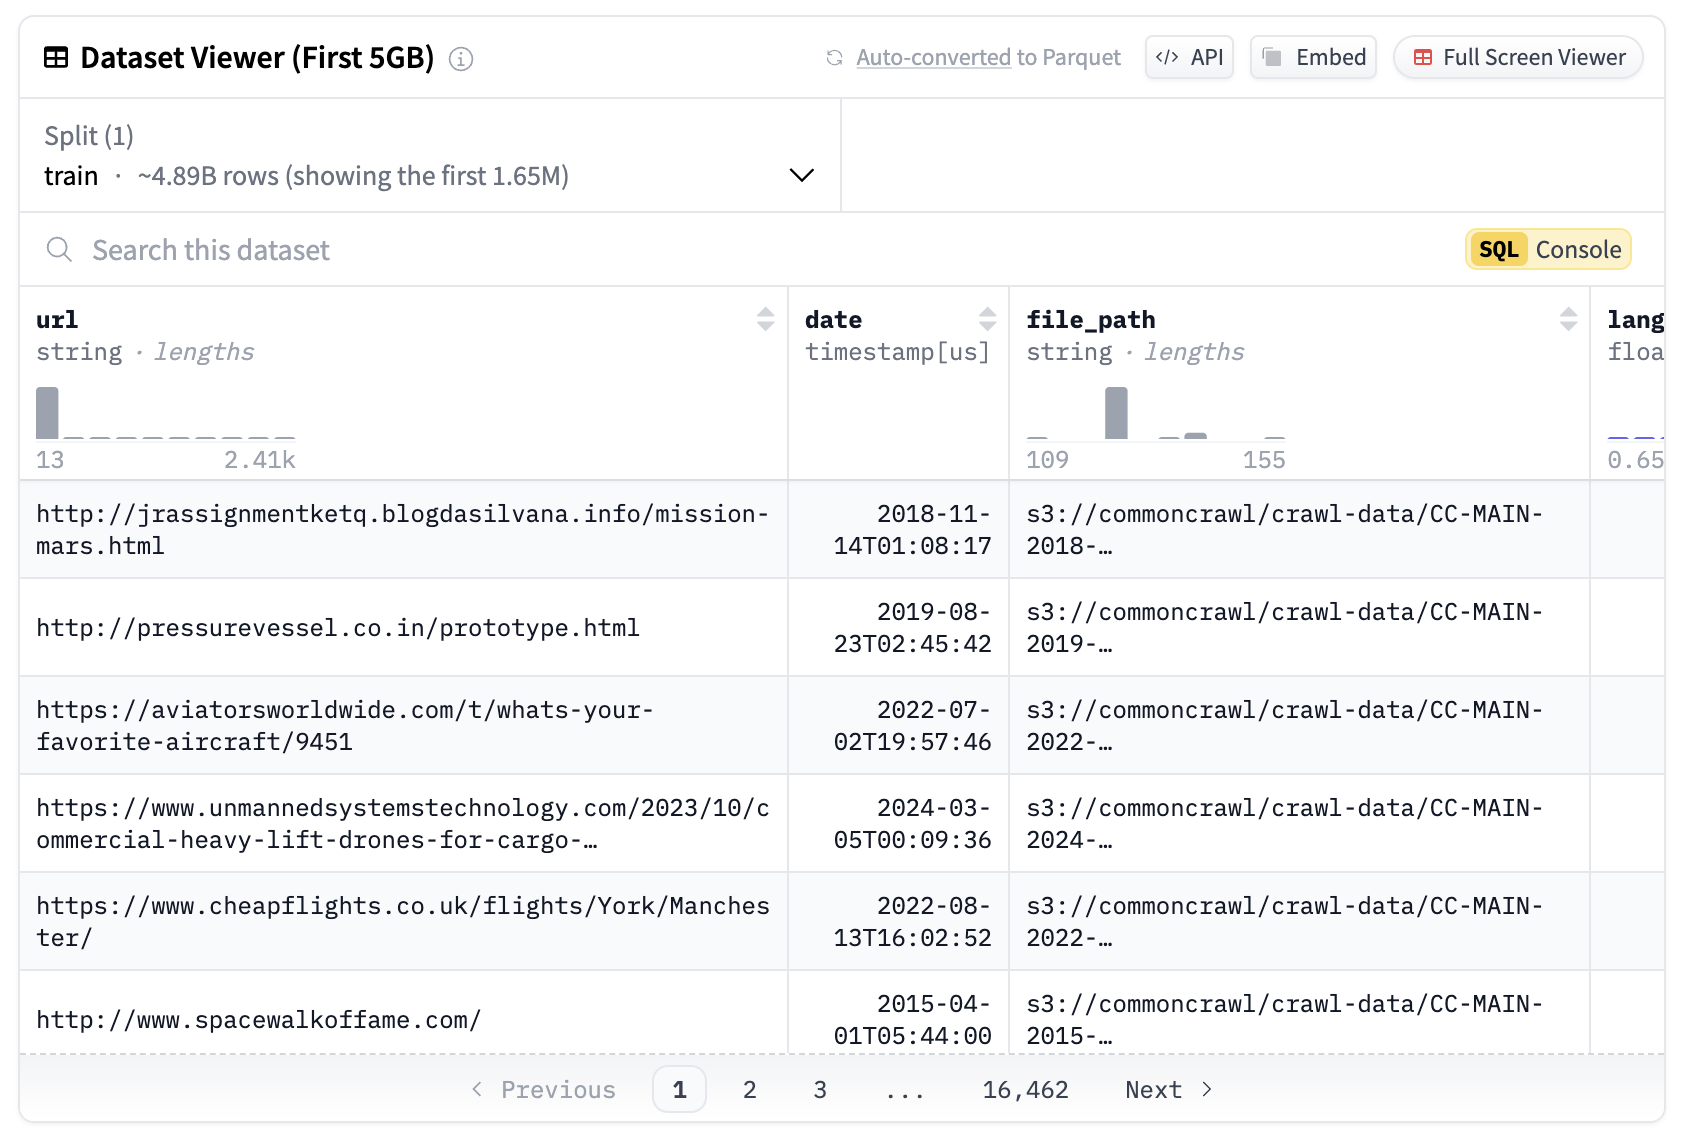Select the pressurevessel.co.in url cell
This screenshot has width=1698, height=1146.
coord(403,627)
